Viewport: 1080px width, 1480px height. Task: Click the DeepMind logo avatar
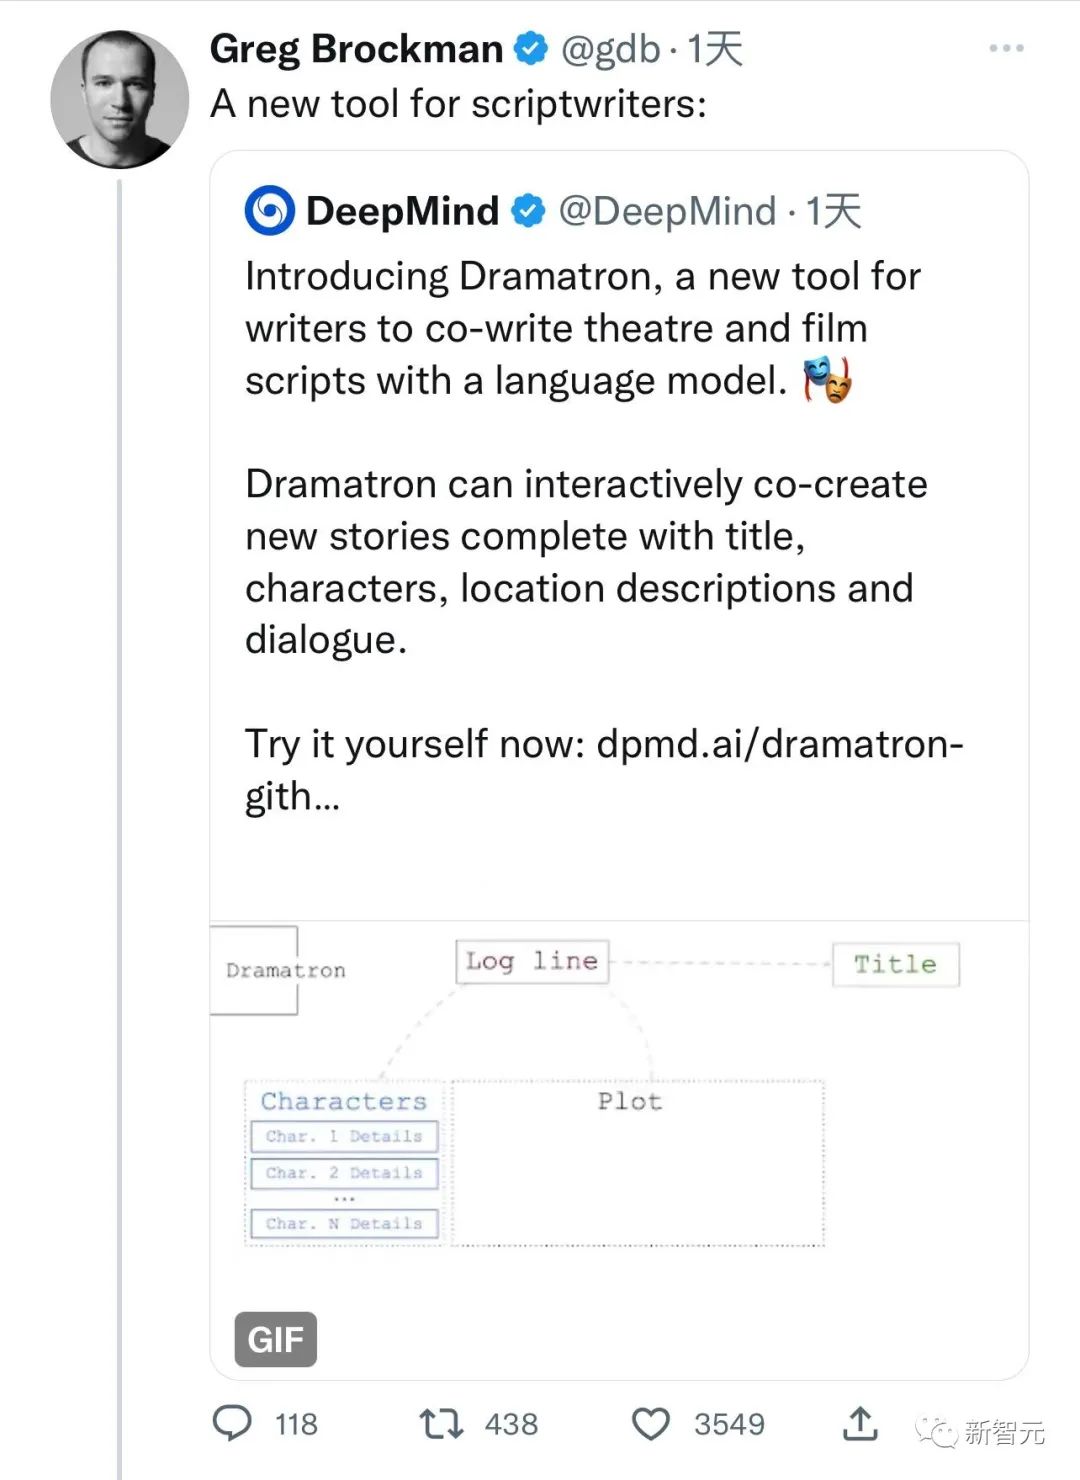pos(270,211)
